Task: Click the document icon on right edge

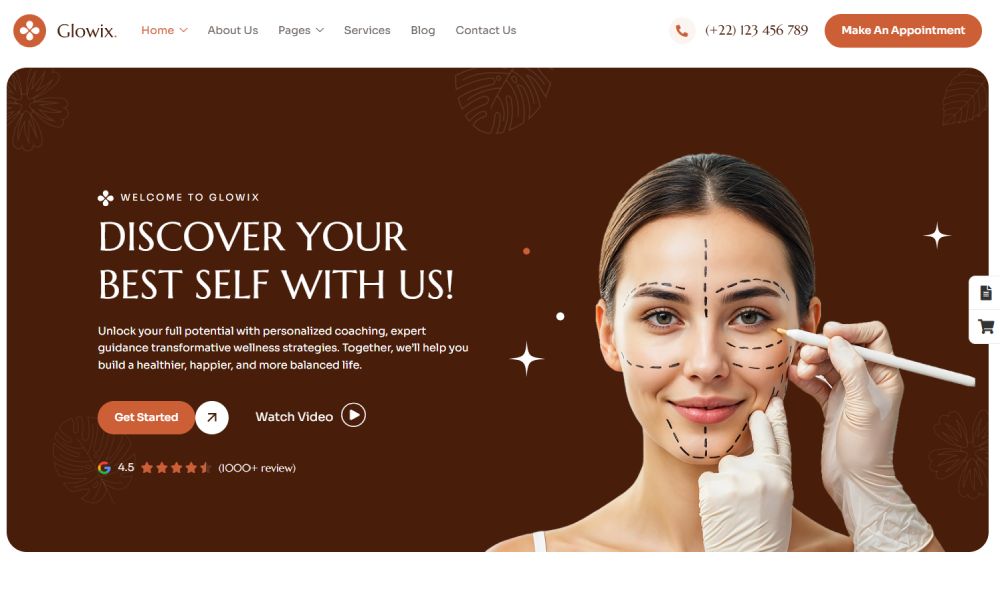Action: pos(986,293)
